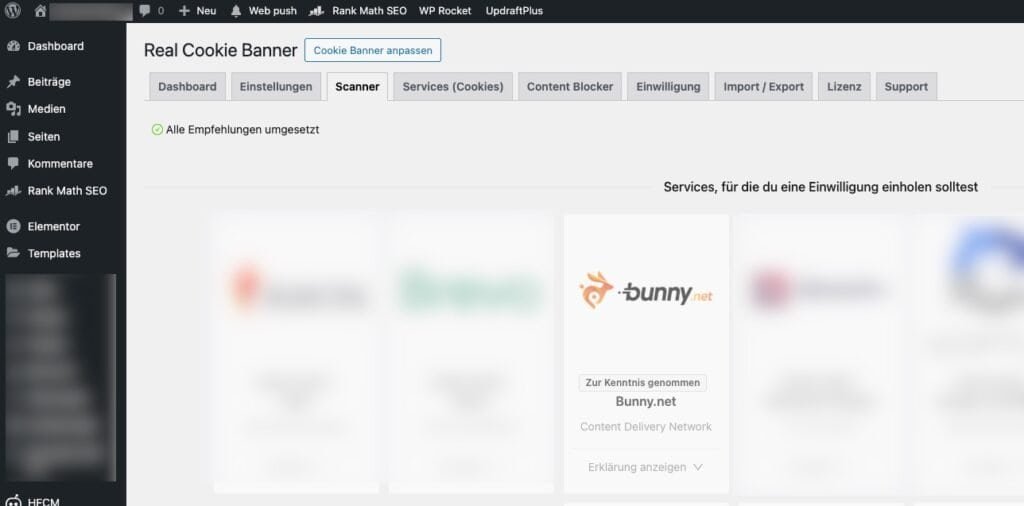Click the WordPress logo icon
This screenshot has height=506, width=1024.
[x=14, y=11]
